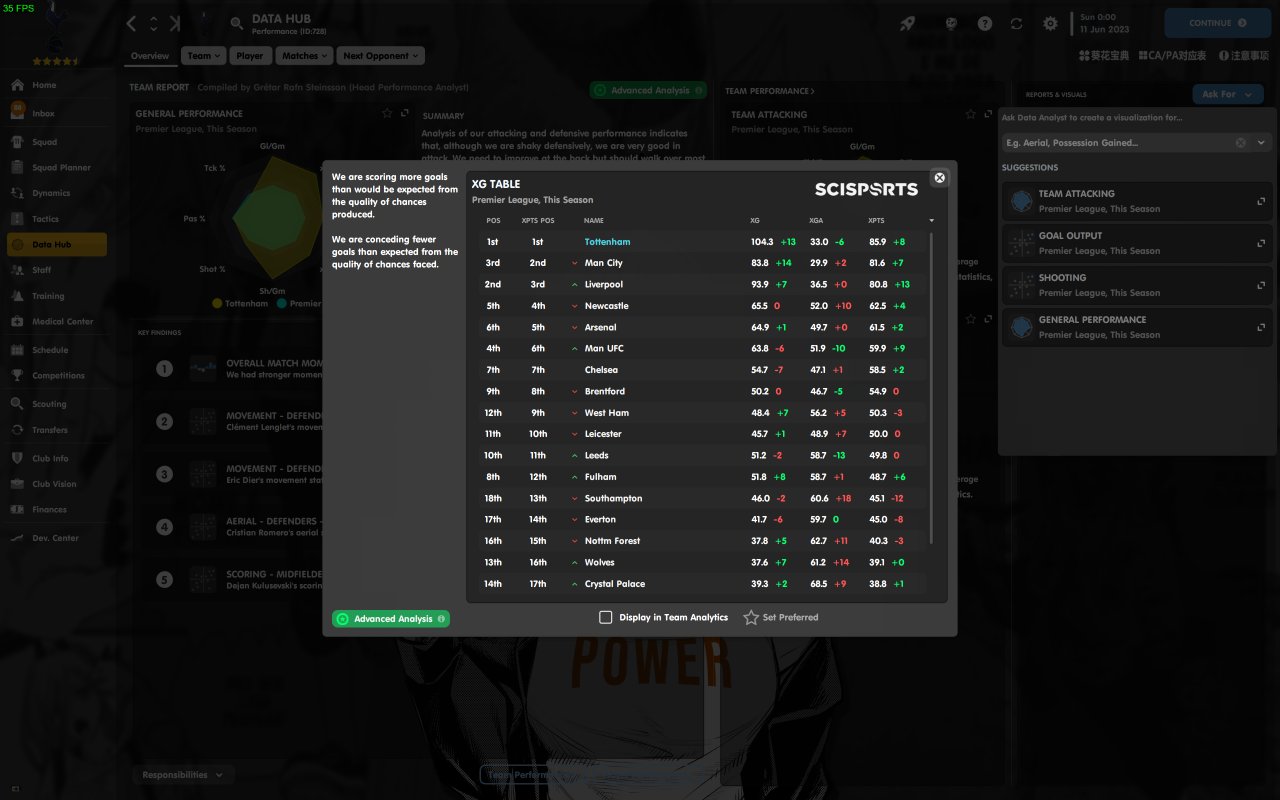Expand the Goal Output suggestion card

coord(1261,243)
